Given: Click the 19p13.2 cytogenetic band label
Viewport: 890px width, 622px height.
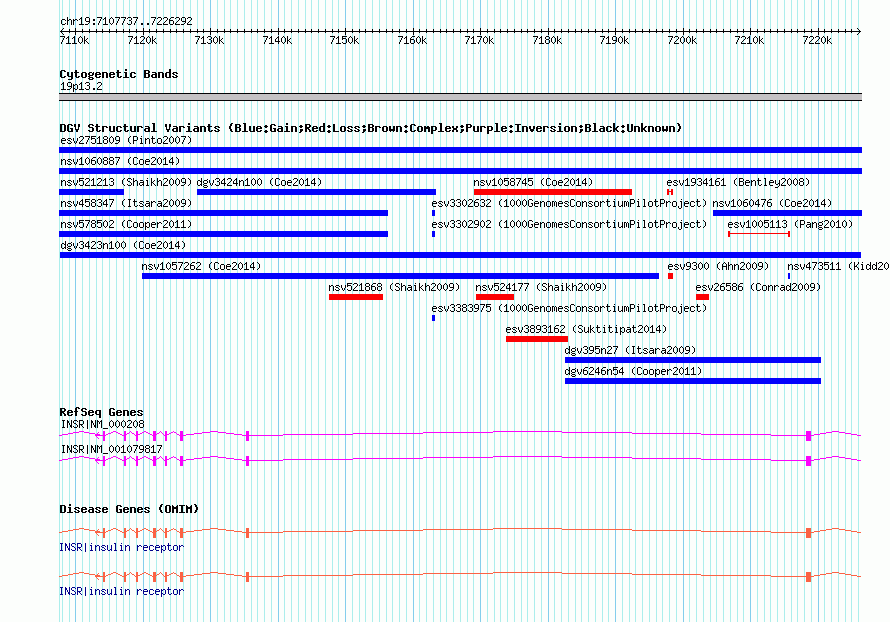Looking at the screenshot, I should 81,86.
